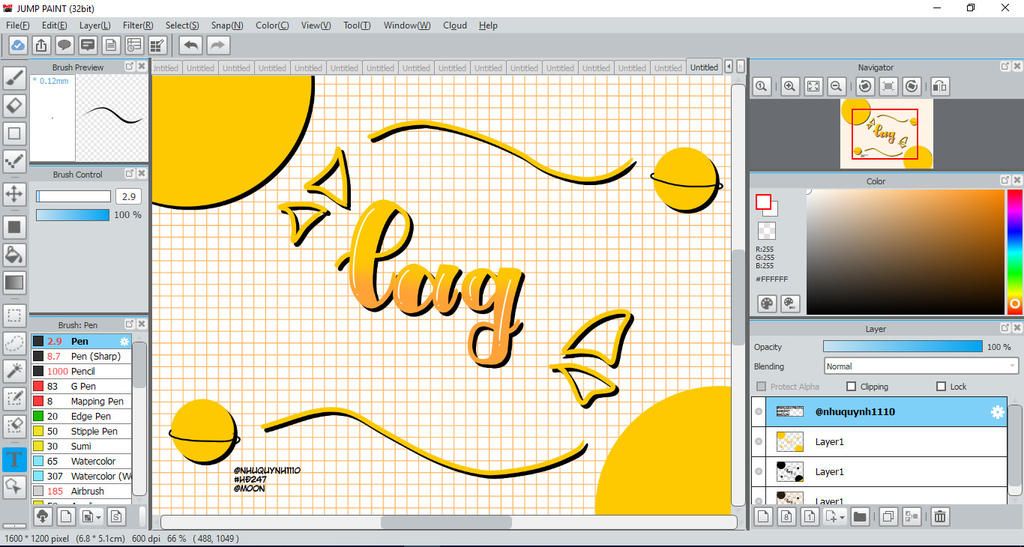
Task: Switch to the last Untitled tab
Action: point(704,67)
